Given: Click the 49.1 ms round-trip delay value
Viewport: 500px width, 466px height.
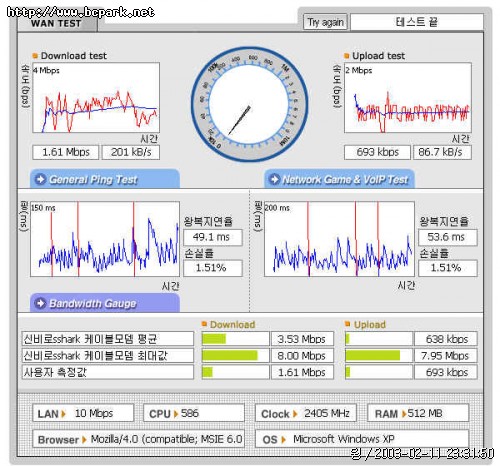Looking at the screenshot, I should pos(213,237).
